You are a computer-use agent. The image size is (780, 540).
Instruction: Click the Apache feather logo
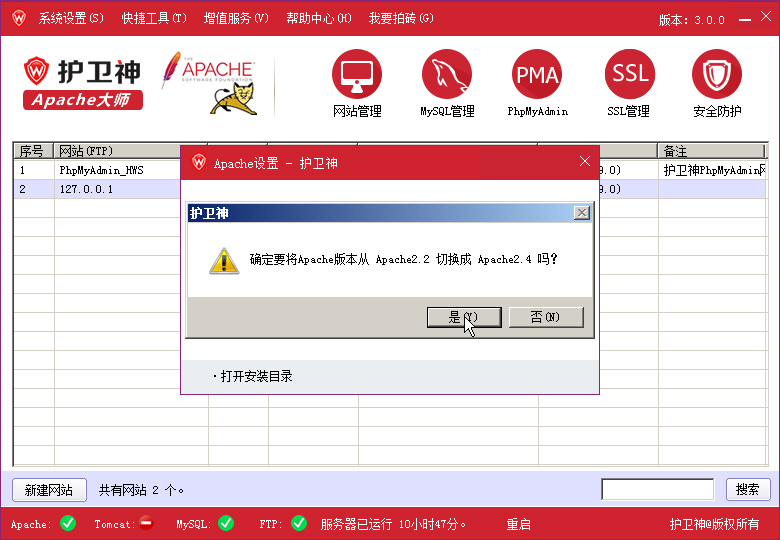pos(207,70)
